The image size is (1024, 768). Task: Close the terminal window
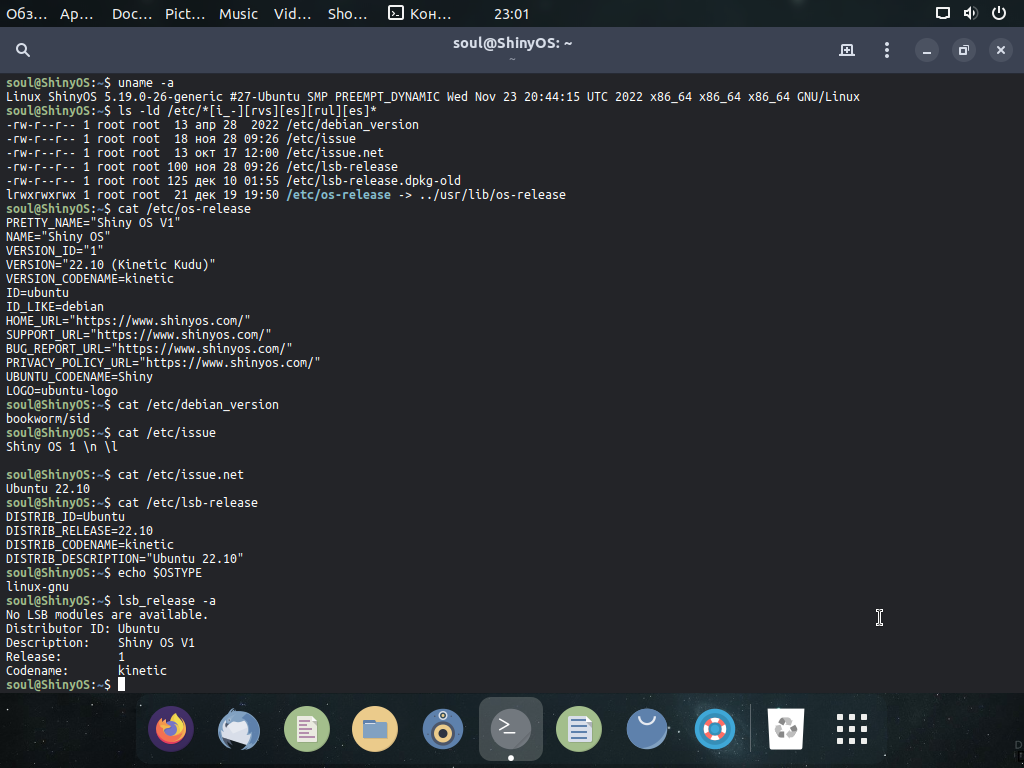1000,50
